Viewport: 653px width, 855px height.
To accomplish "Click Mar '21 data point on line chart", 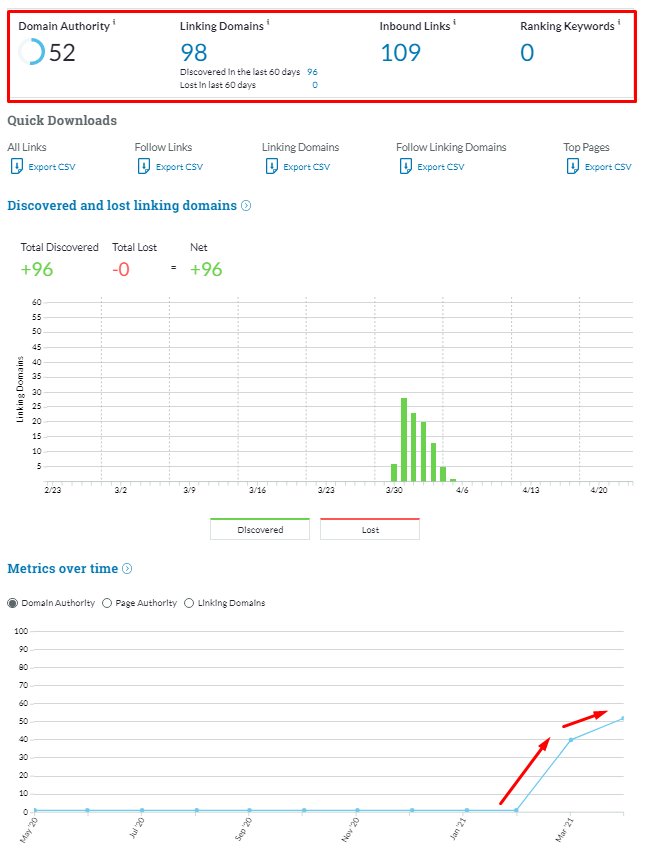I will 571,740.
